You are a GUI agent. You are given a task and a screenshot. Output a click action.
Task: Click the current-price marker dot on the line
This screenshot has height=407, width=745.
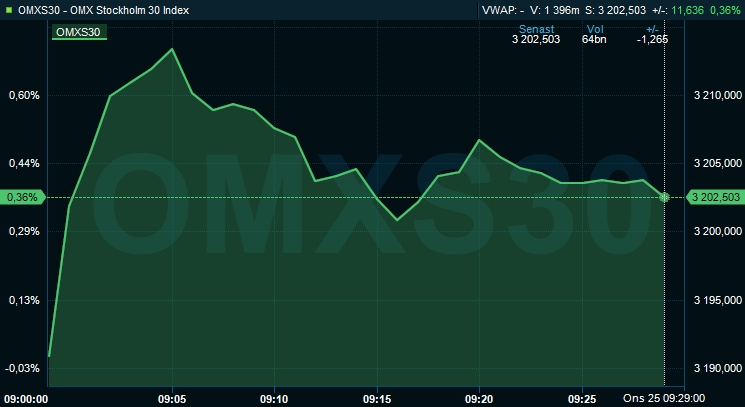pos(665,197)
